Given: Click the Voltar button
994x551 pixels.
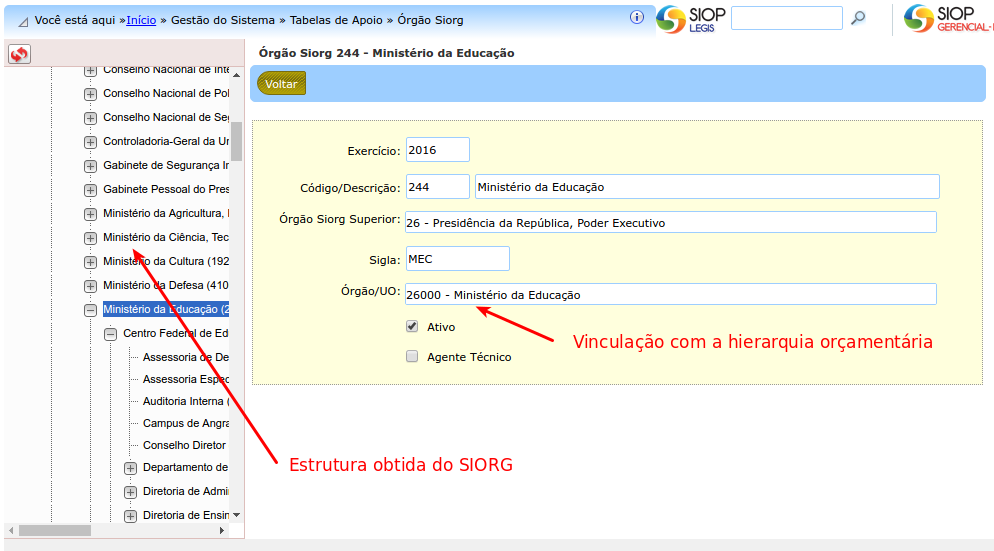Looking at the screenshot, I should pyautogui.click(x=281, y=84).
